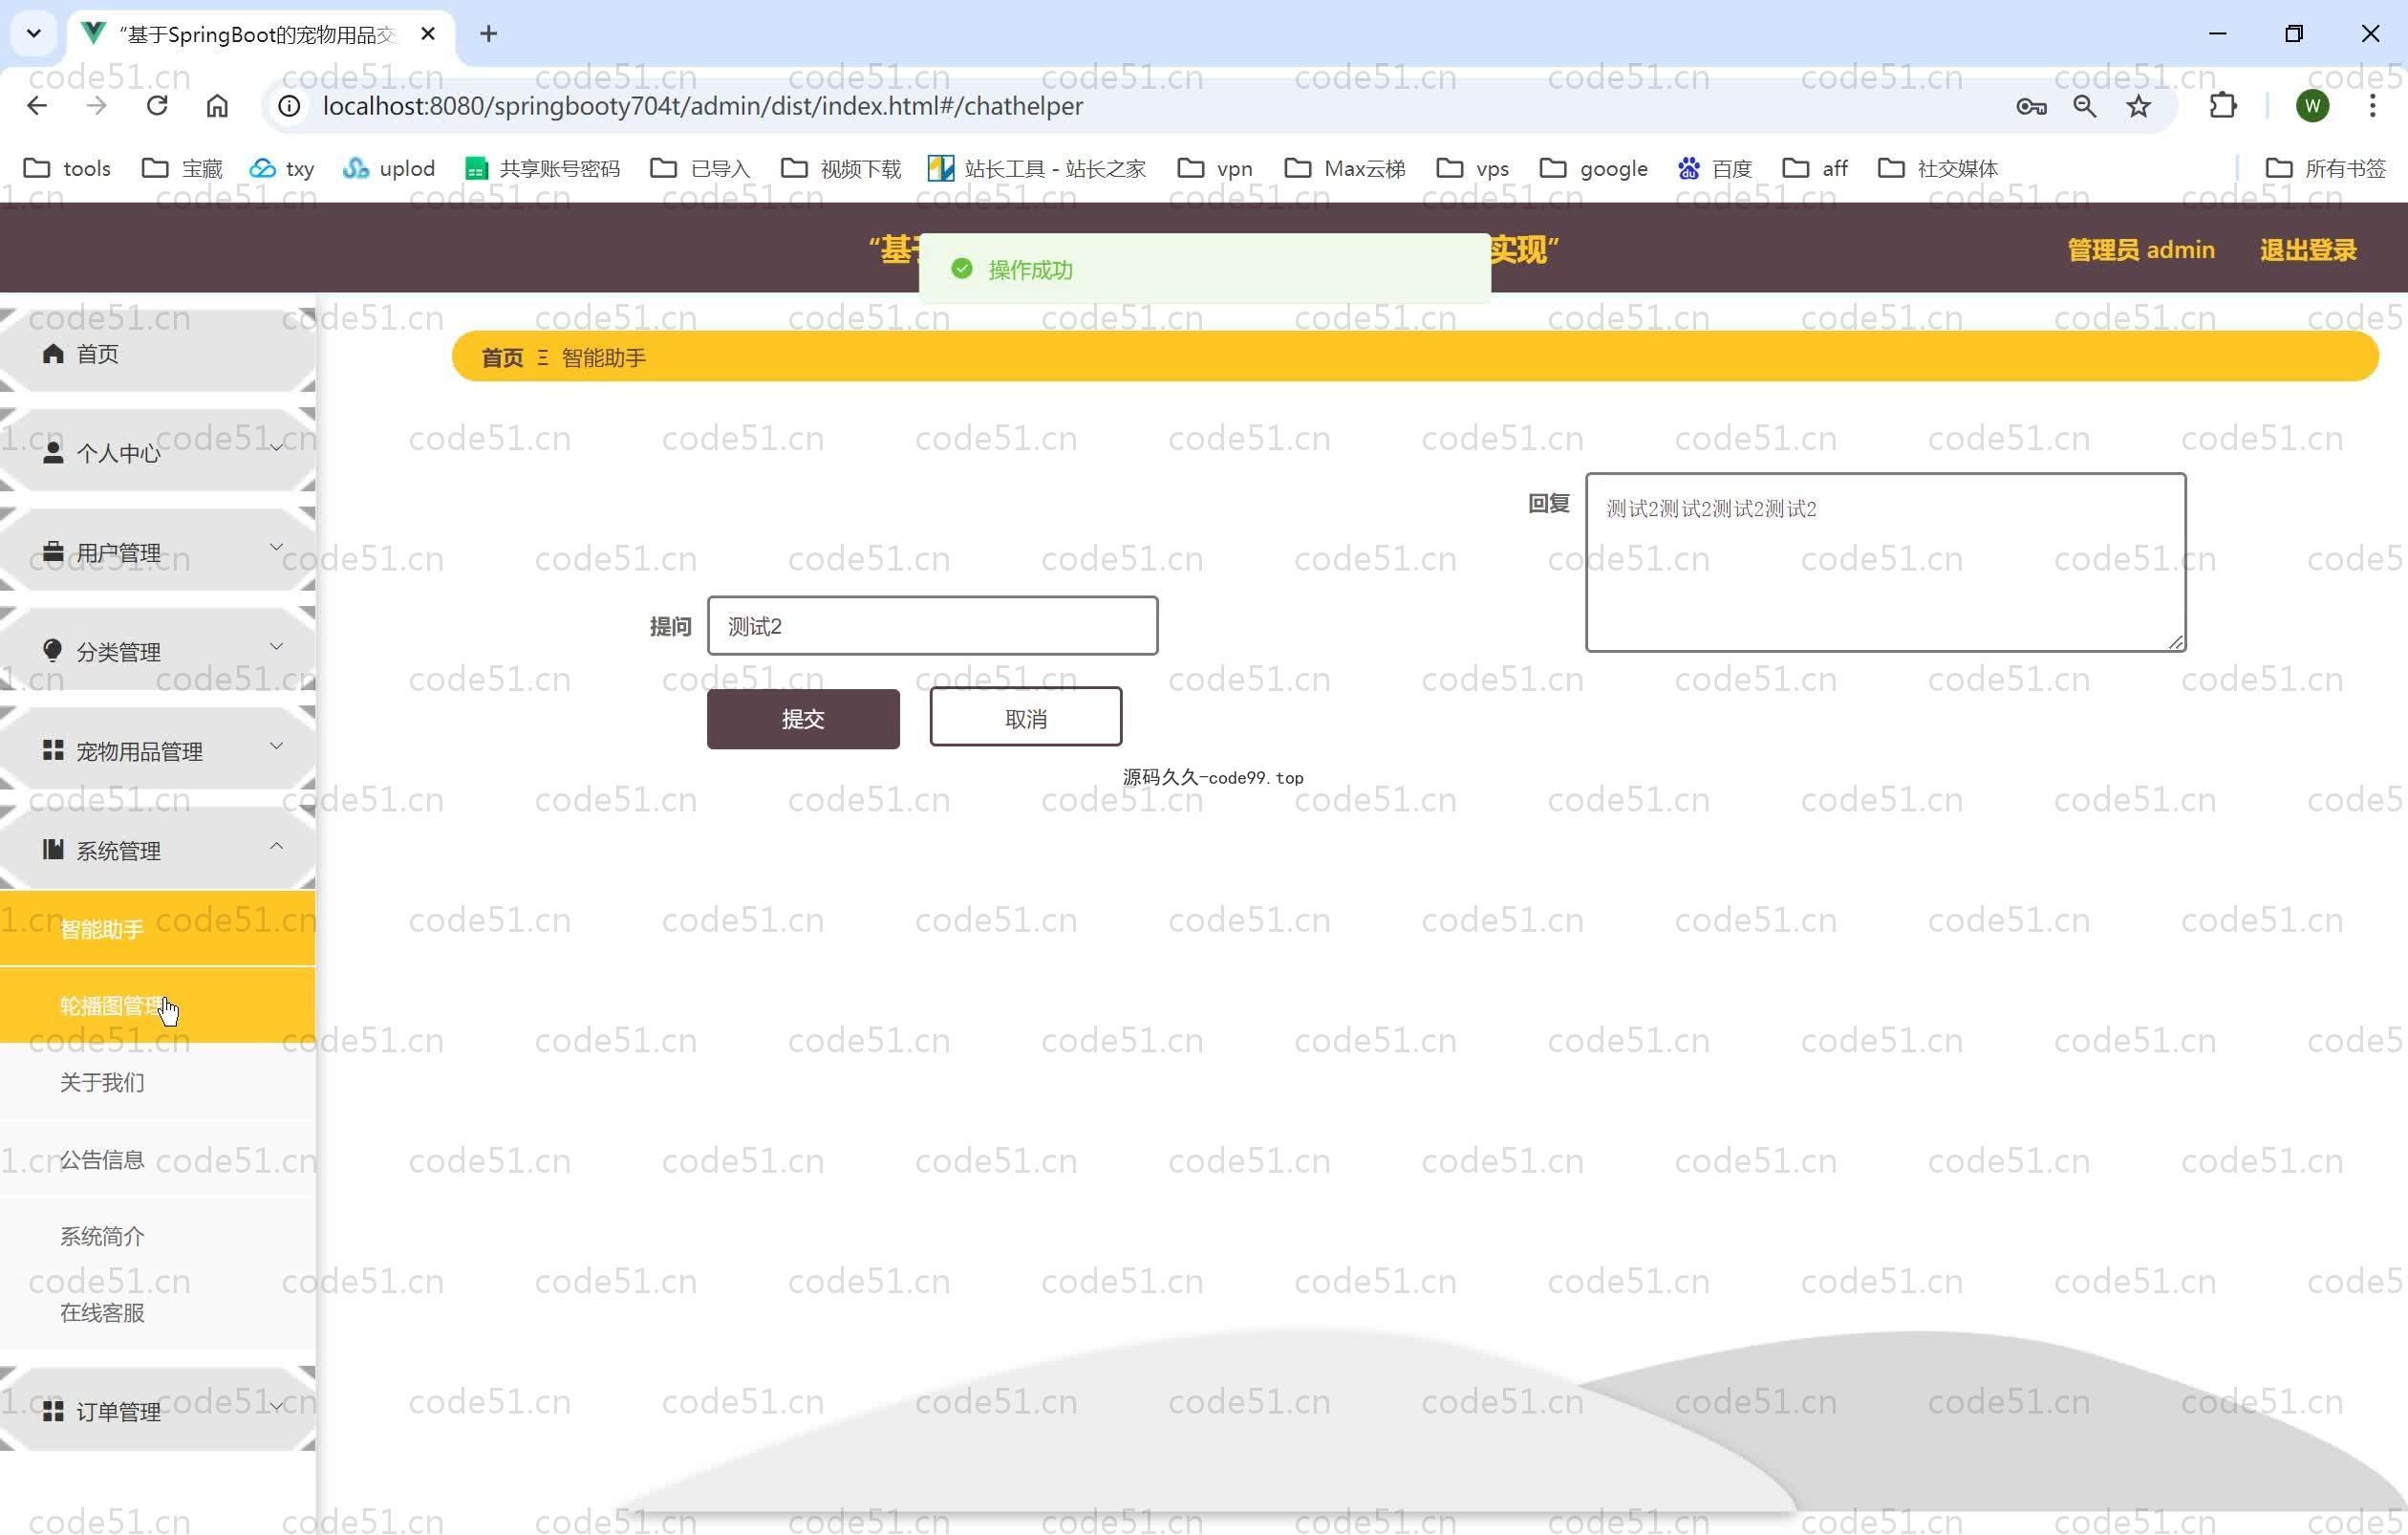Click the bulb icon for 分类管理
Image resolution: width=2408 pixels, height=1535 pixels.
(x=53, y=650)
